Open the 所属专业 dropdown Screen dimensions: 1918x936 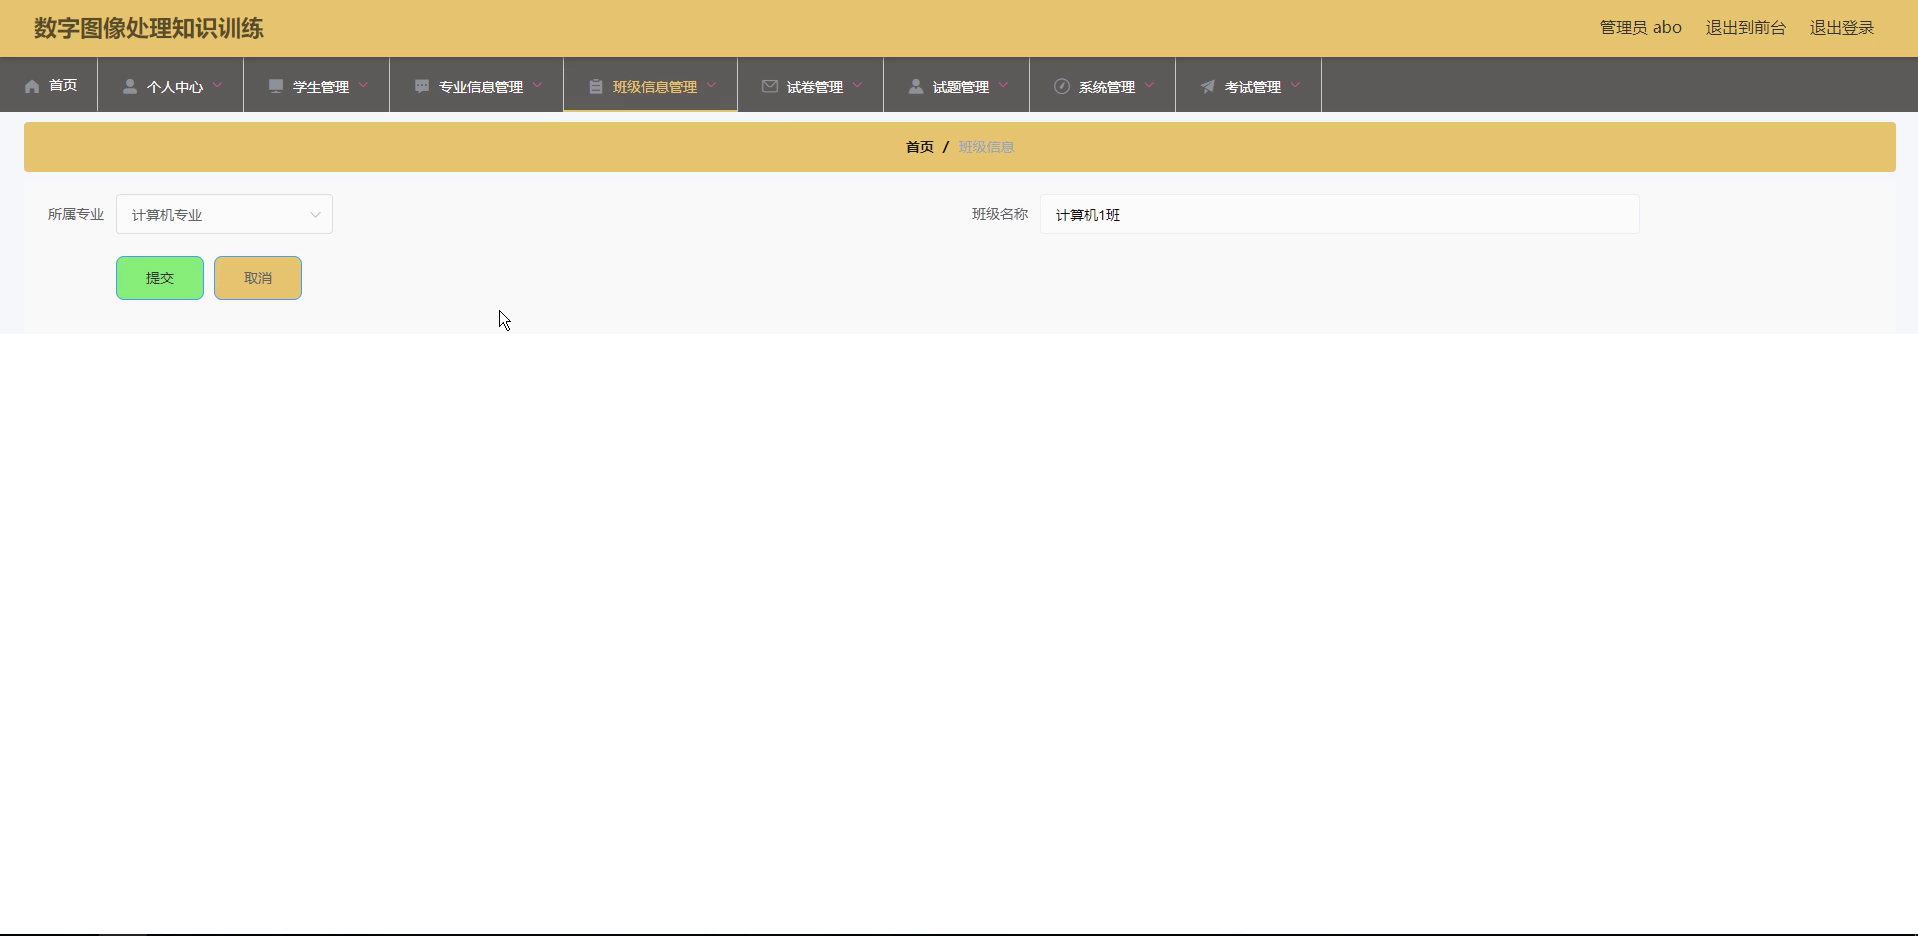pyautogui.click(x=224, y=214)
